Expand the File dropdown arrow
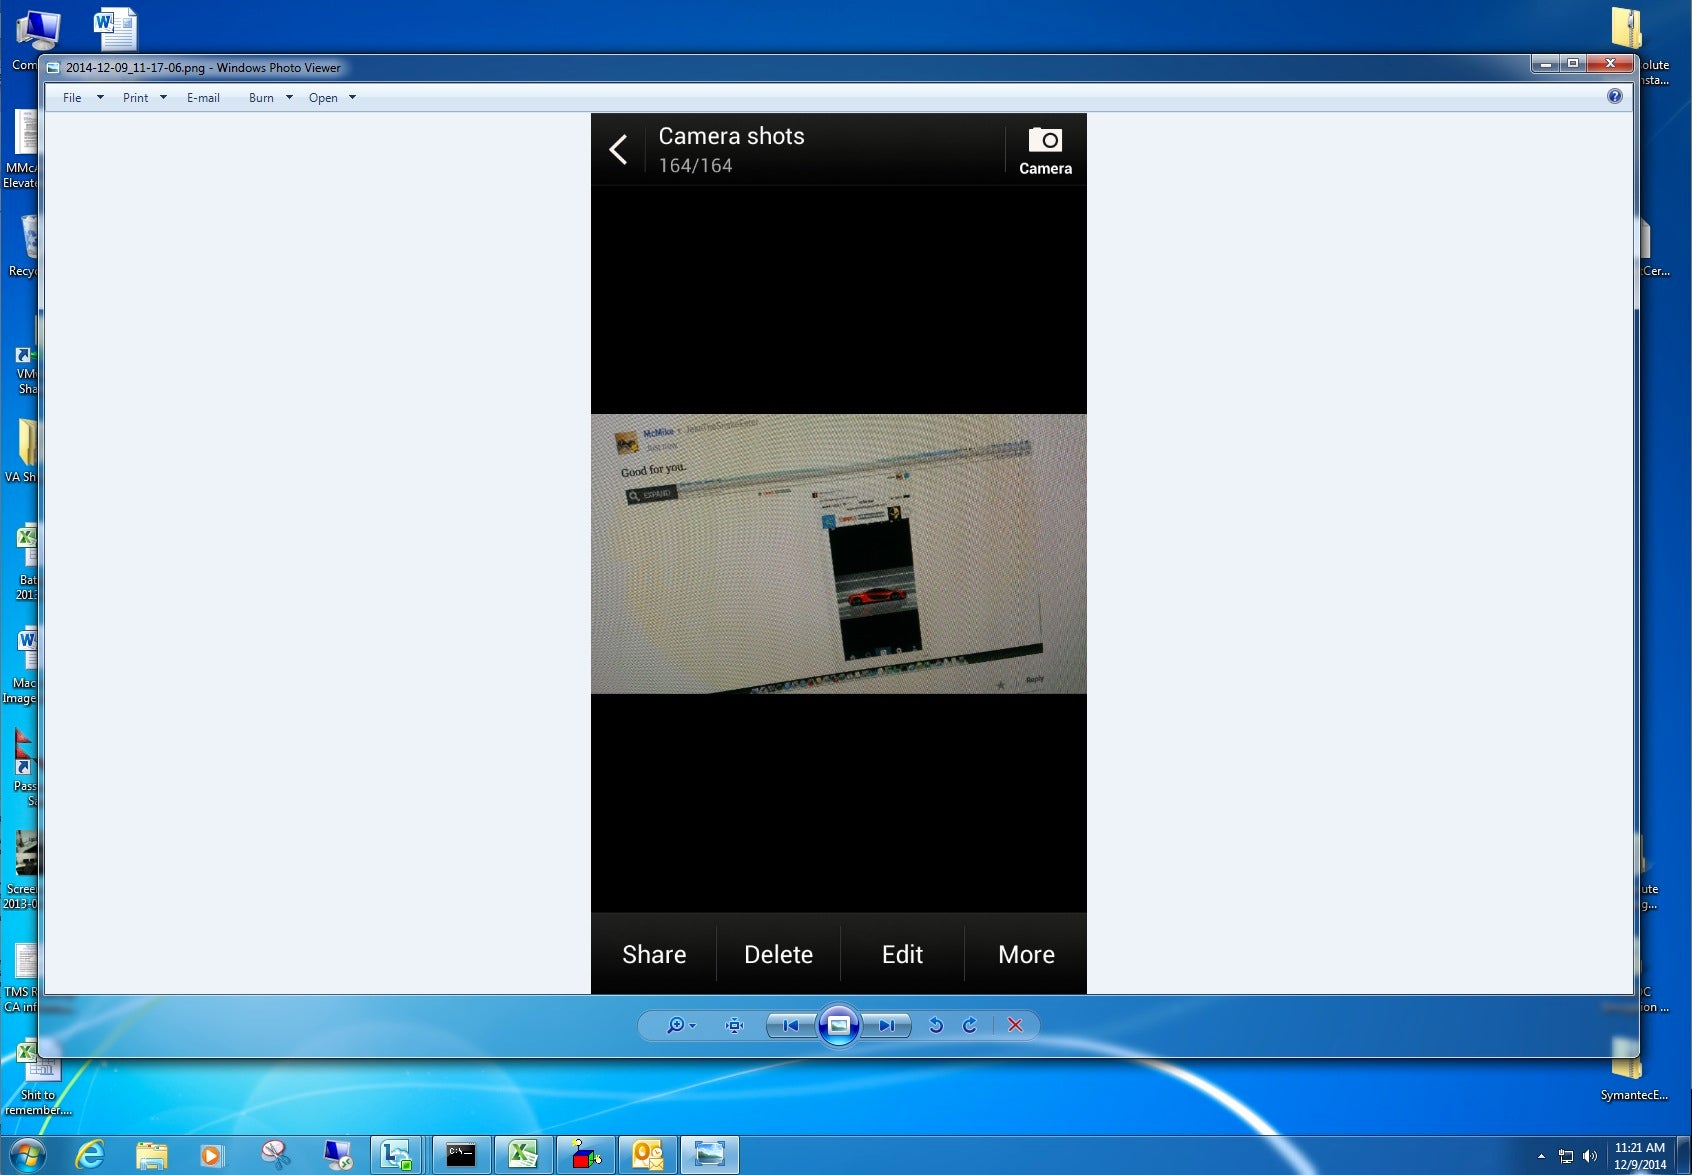This screenshot has width=1692, height=1175. 100,98
